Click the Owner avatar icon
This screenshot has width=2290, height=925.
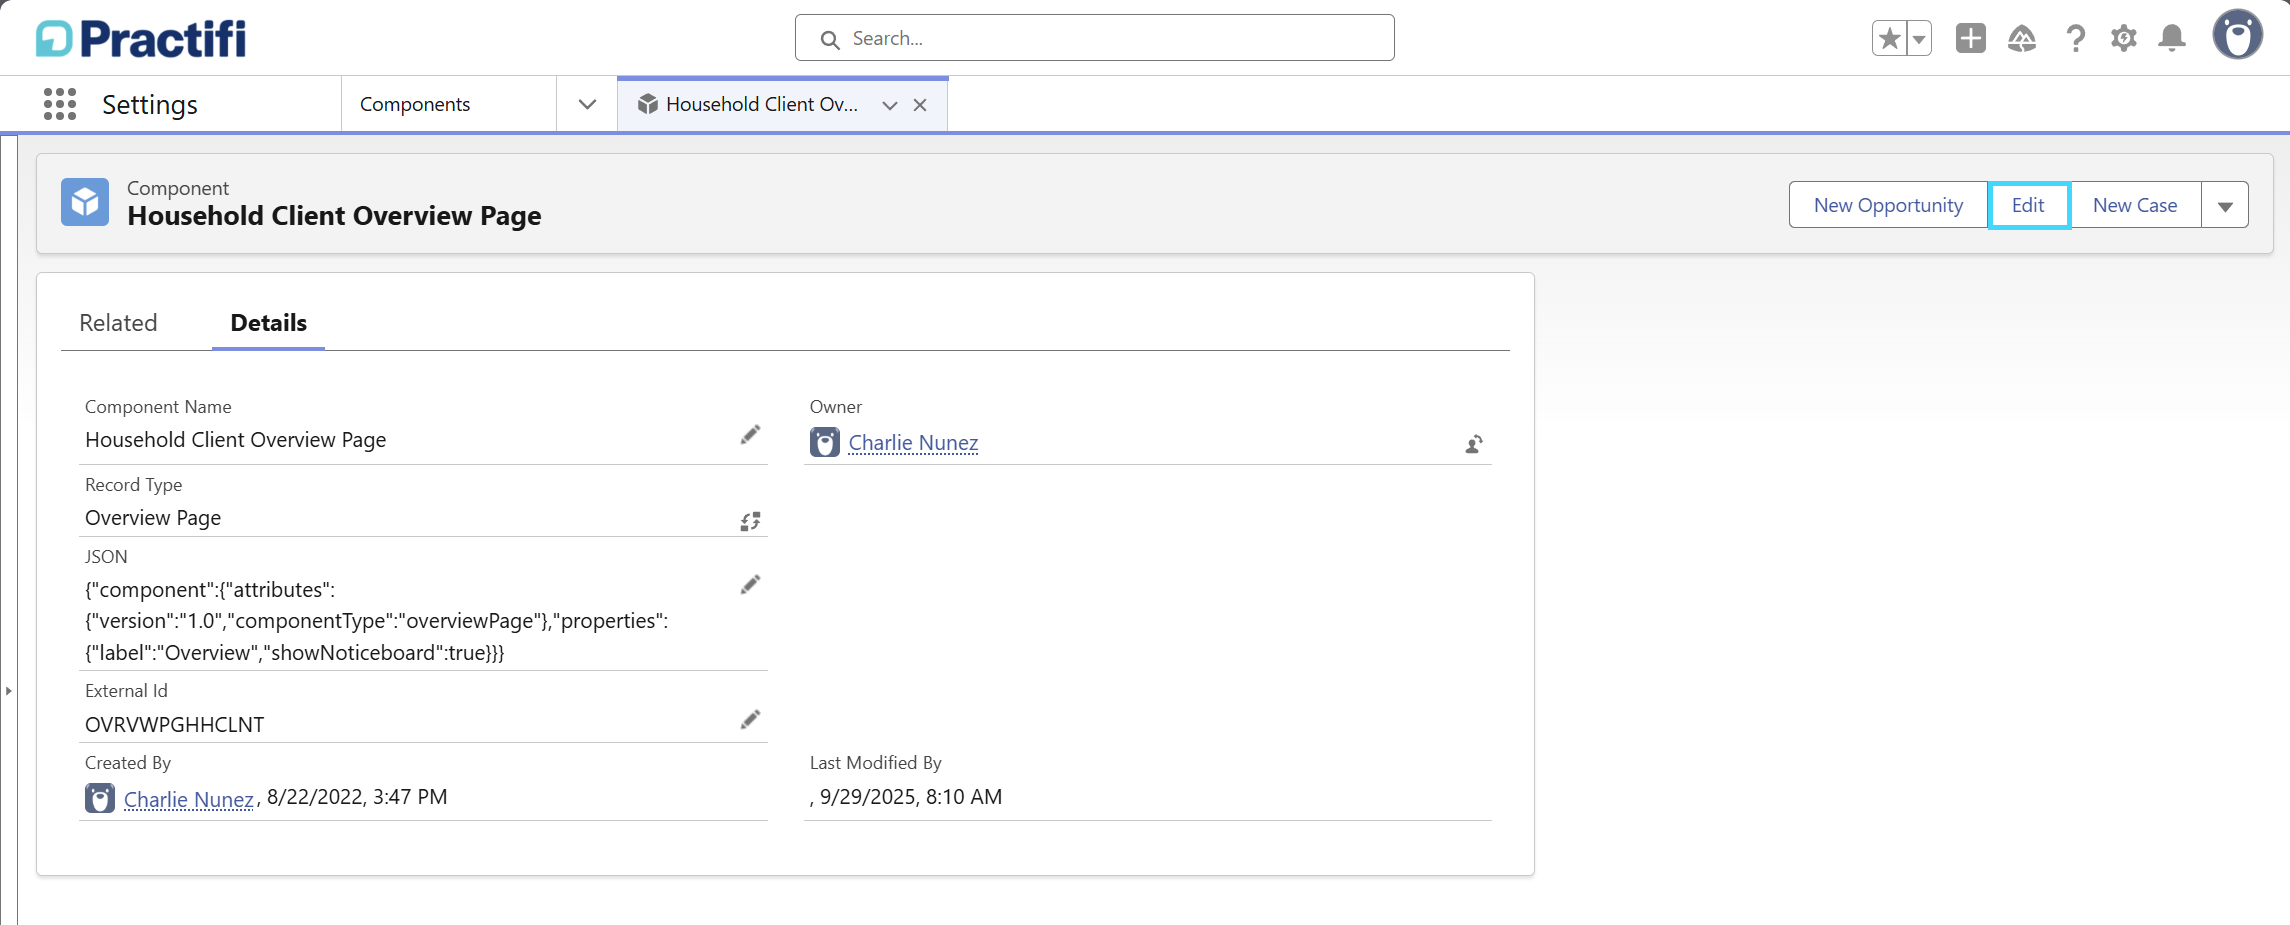pos(825,442)
